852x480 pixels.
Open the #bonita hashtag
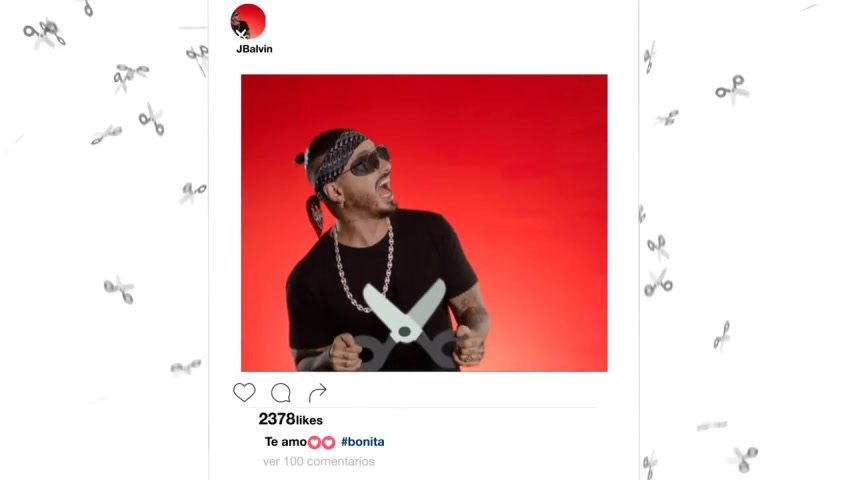[x=362, y=442]
